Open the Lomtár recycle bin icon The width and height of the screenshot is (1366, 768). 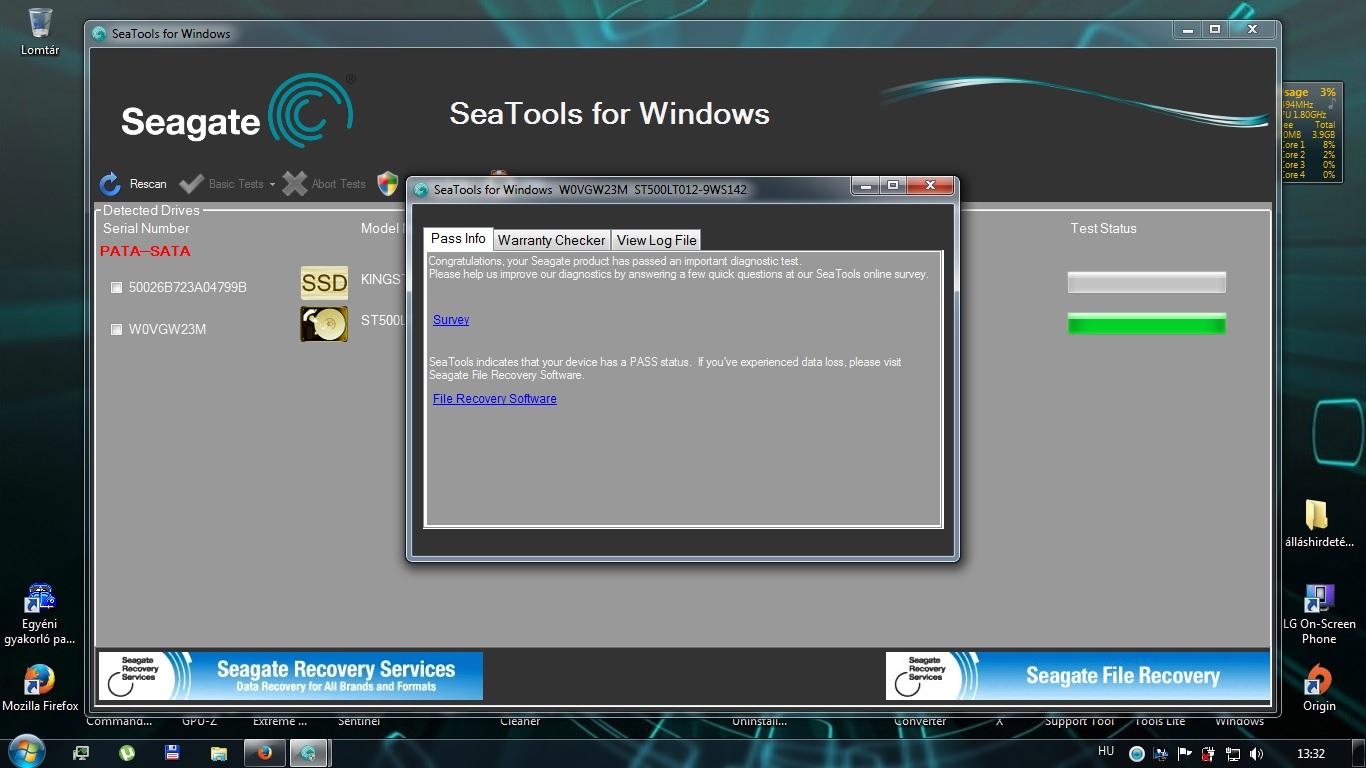coord(40,32)
